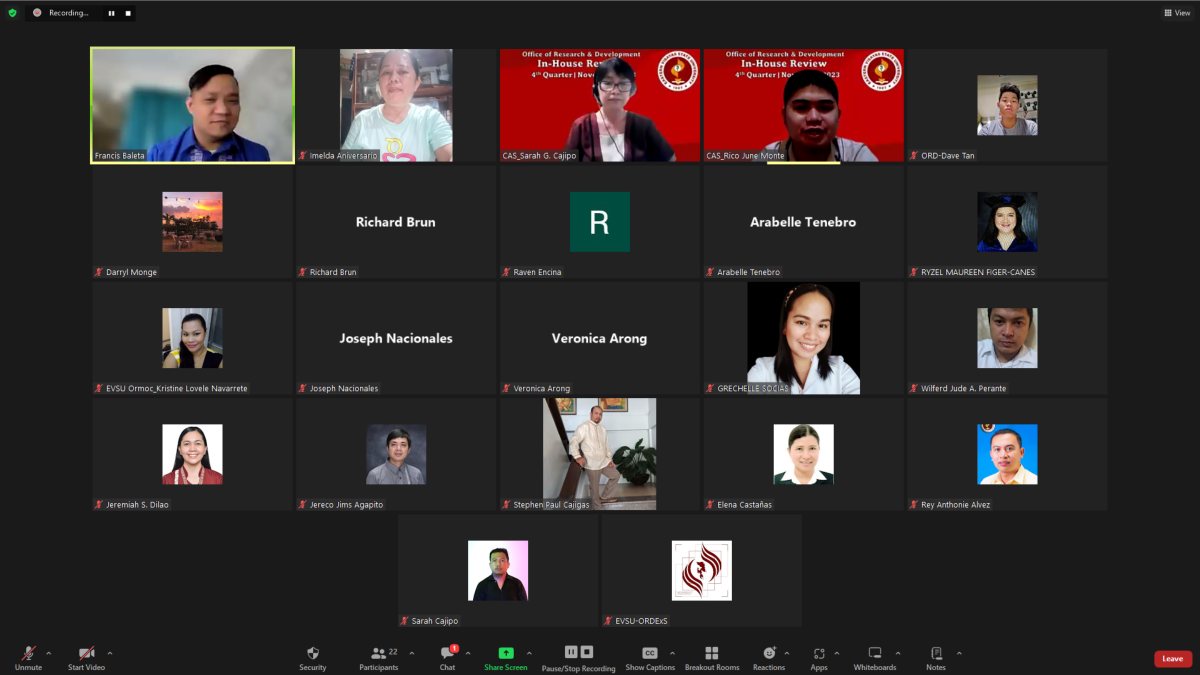Expand audio options arrow beside Unmute
The height and width of the screenshot is (675, 1200).
pyautogui.click(x=49, y=653)
